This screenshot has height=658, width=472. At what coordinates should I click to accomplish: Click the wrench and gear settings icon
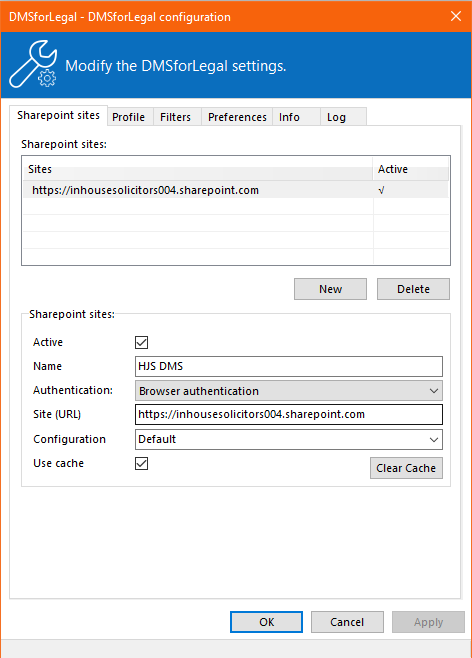click(x=33, y=64)
